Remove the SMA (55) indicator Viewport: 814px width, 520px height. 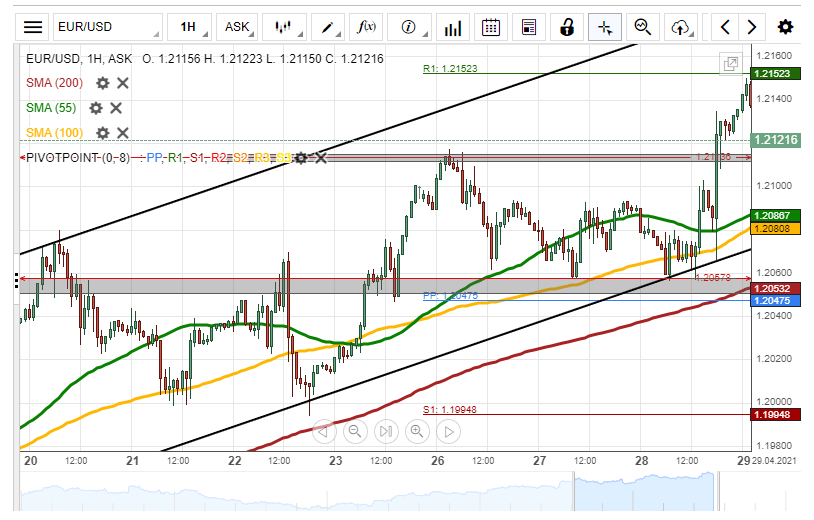(x=116, y=108)
